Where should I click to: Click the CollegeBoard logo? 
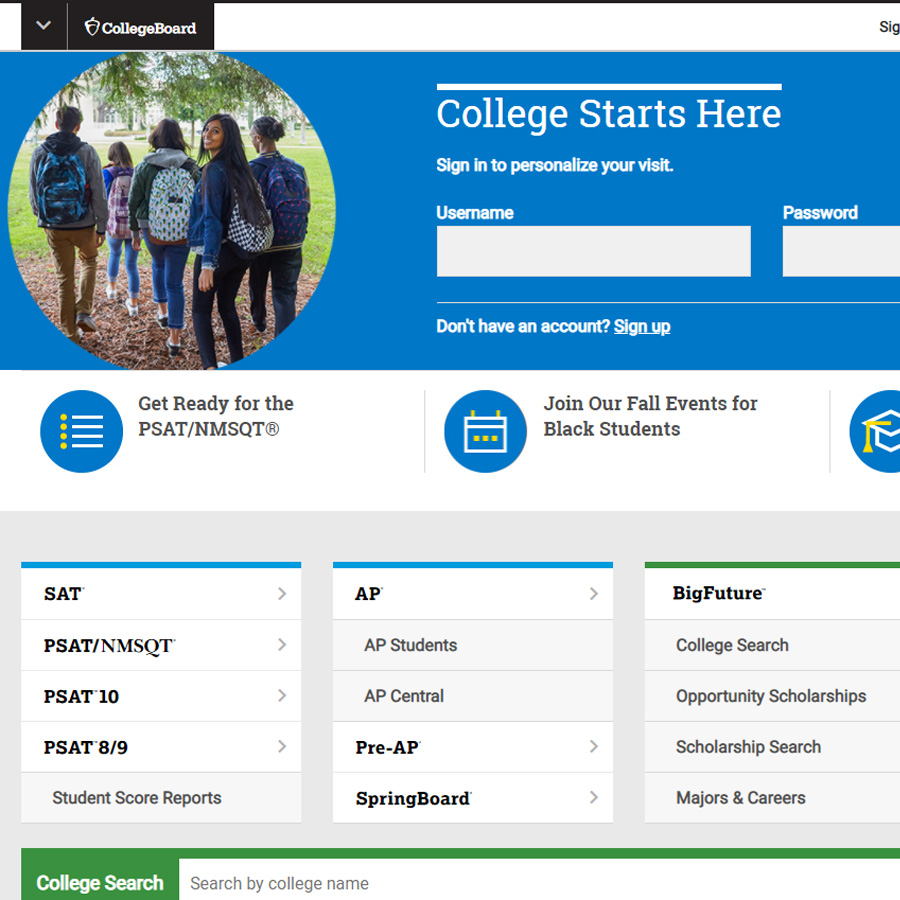point(140,27)
